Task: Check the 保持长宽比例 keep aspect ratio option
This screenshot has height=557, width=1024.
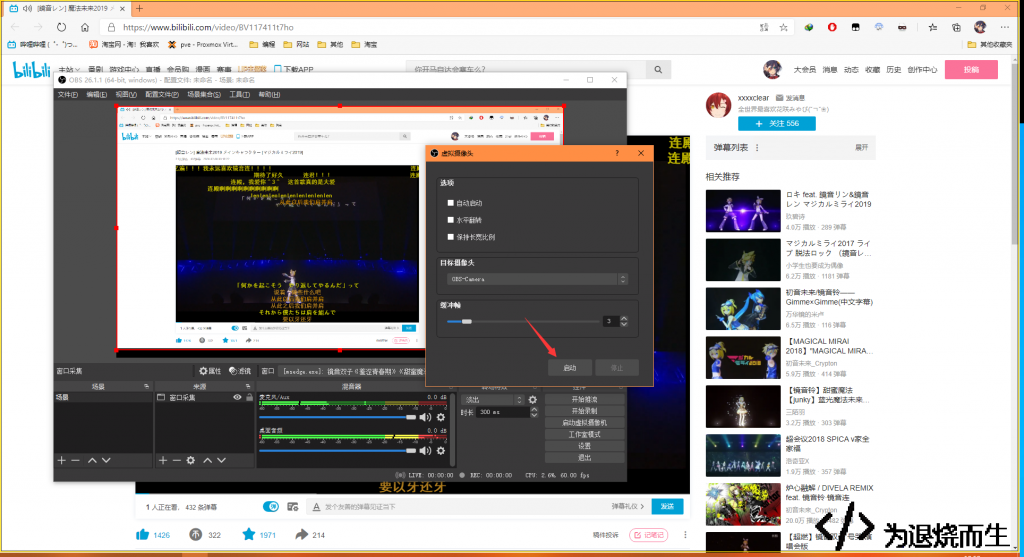Action: (x=451, y=237)
